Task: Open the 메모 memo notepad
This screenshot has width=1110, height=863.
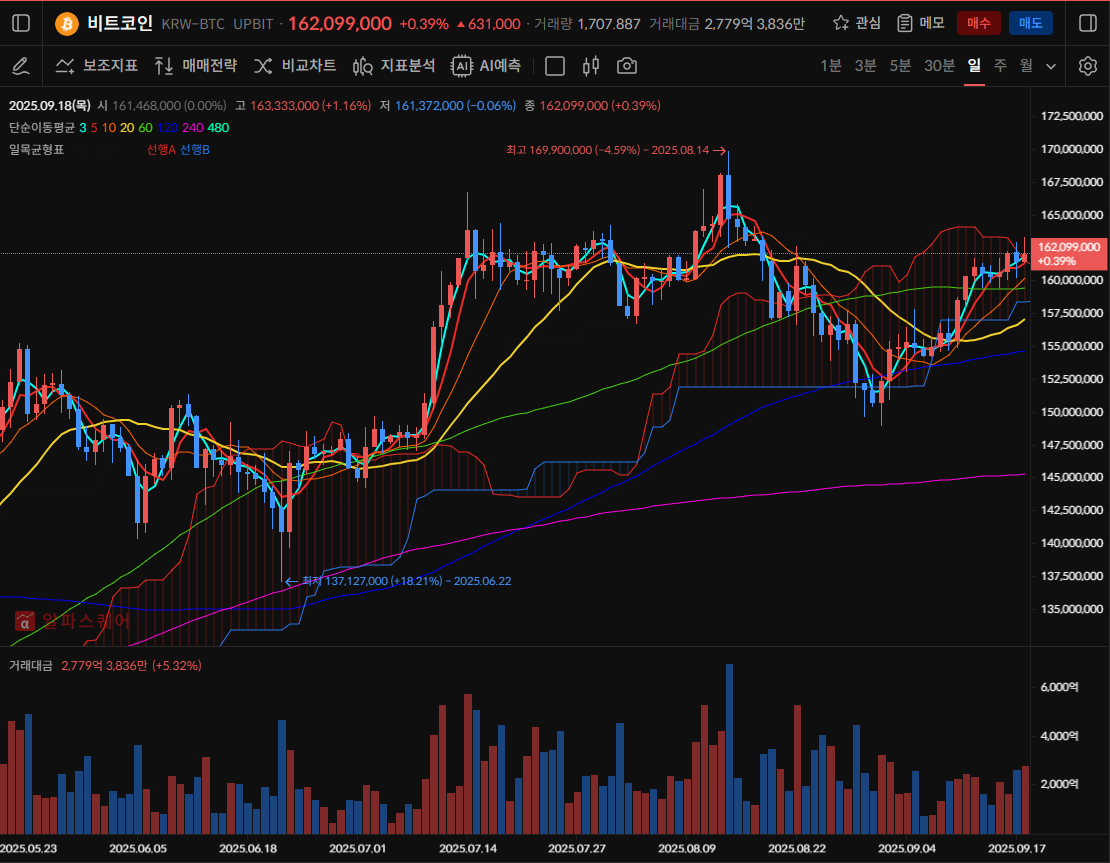Action: point(920,23)
